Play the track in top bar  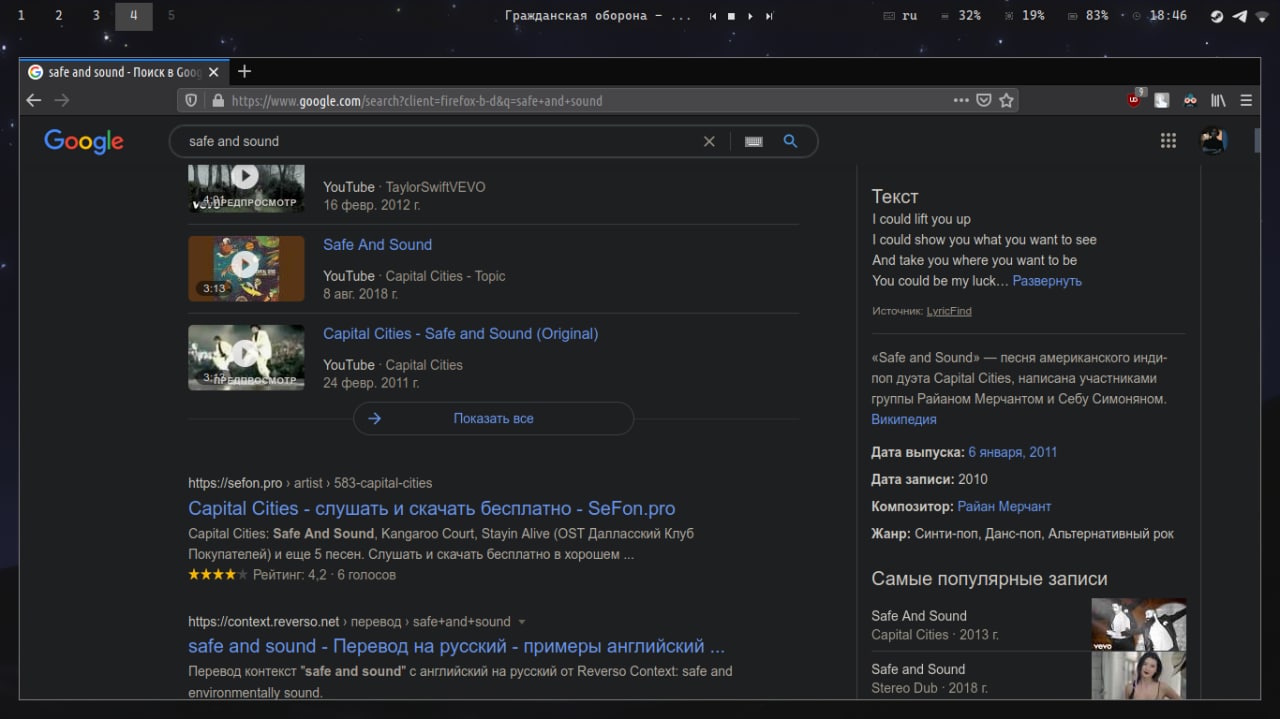tap(750, 16)
